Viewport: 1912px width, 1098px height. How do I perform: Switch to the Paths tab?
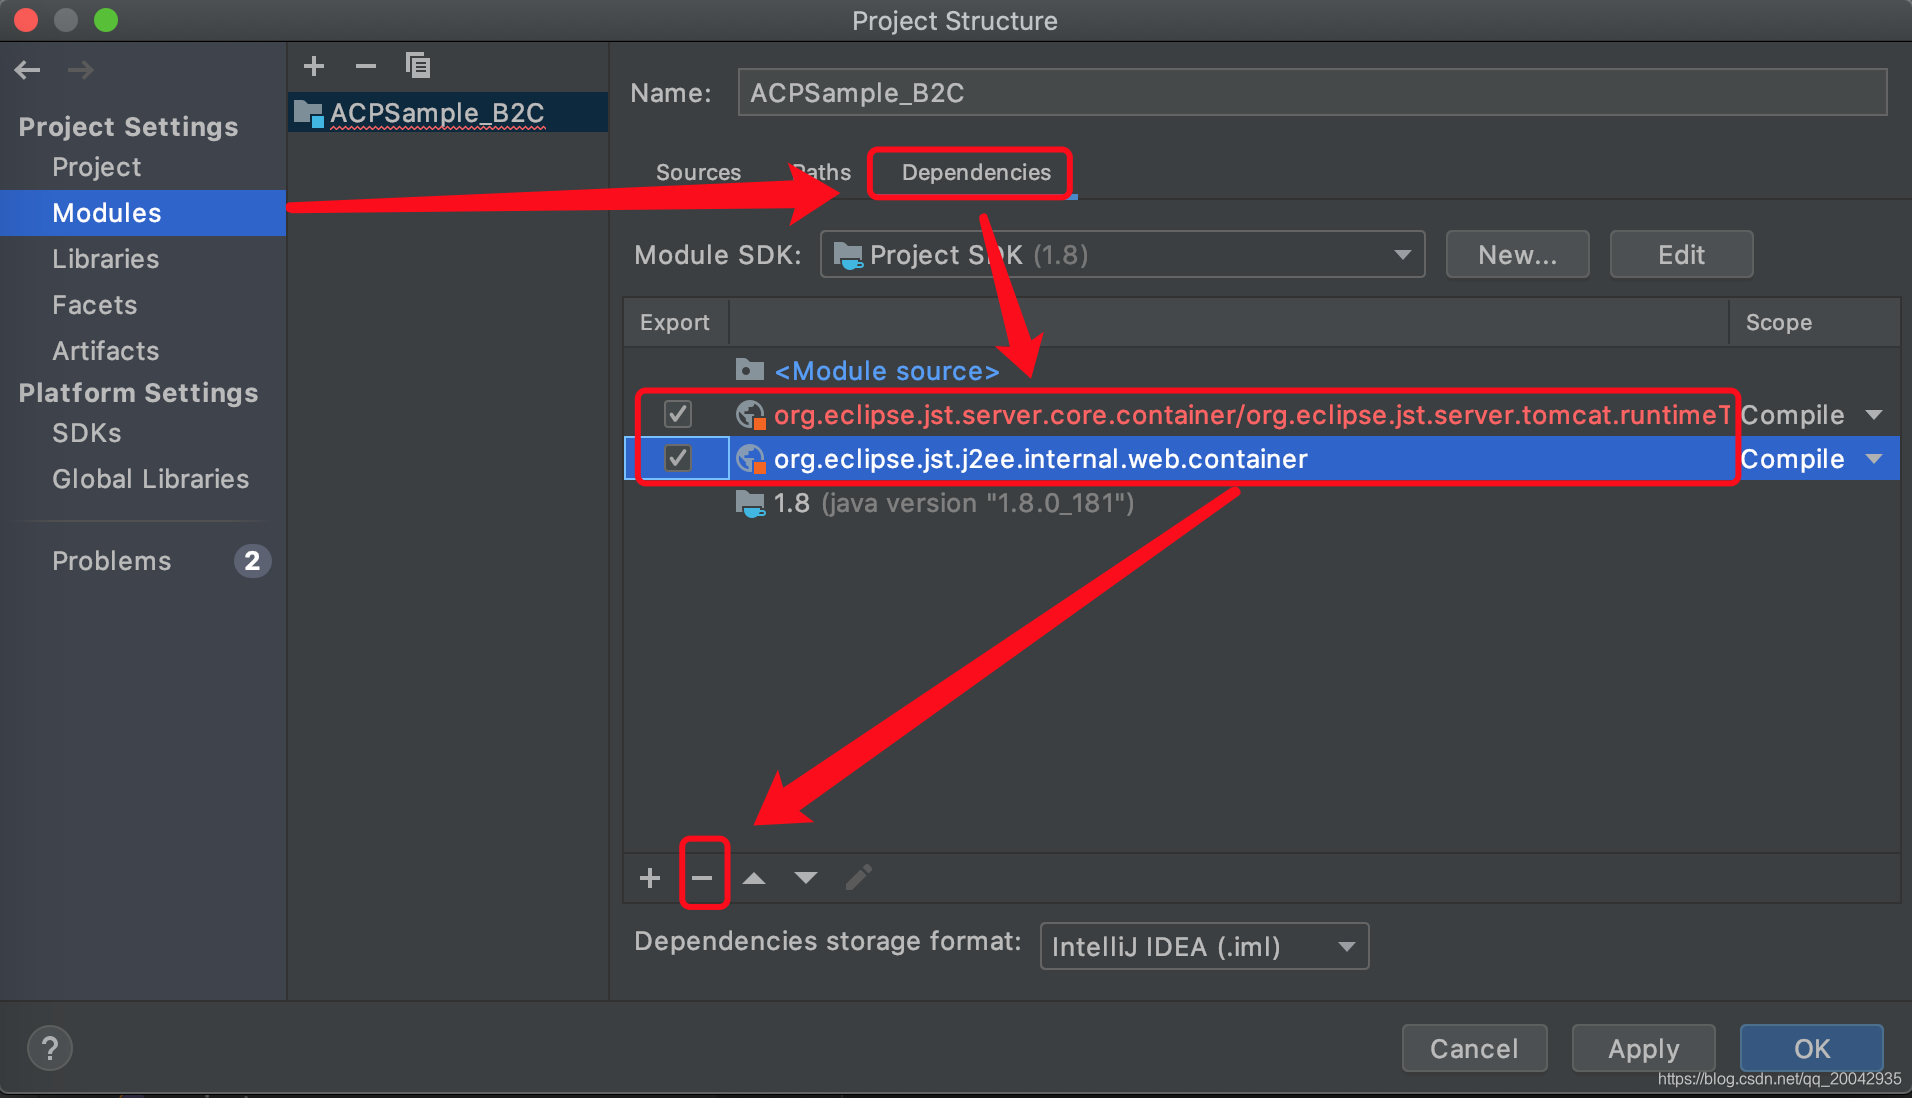tap(822, 172)
